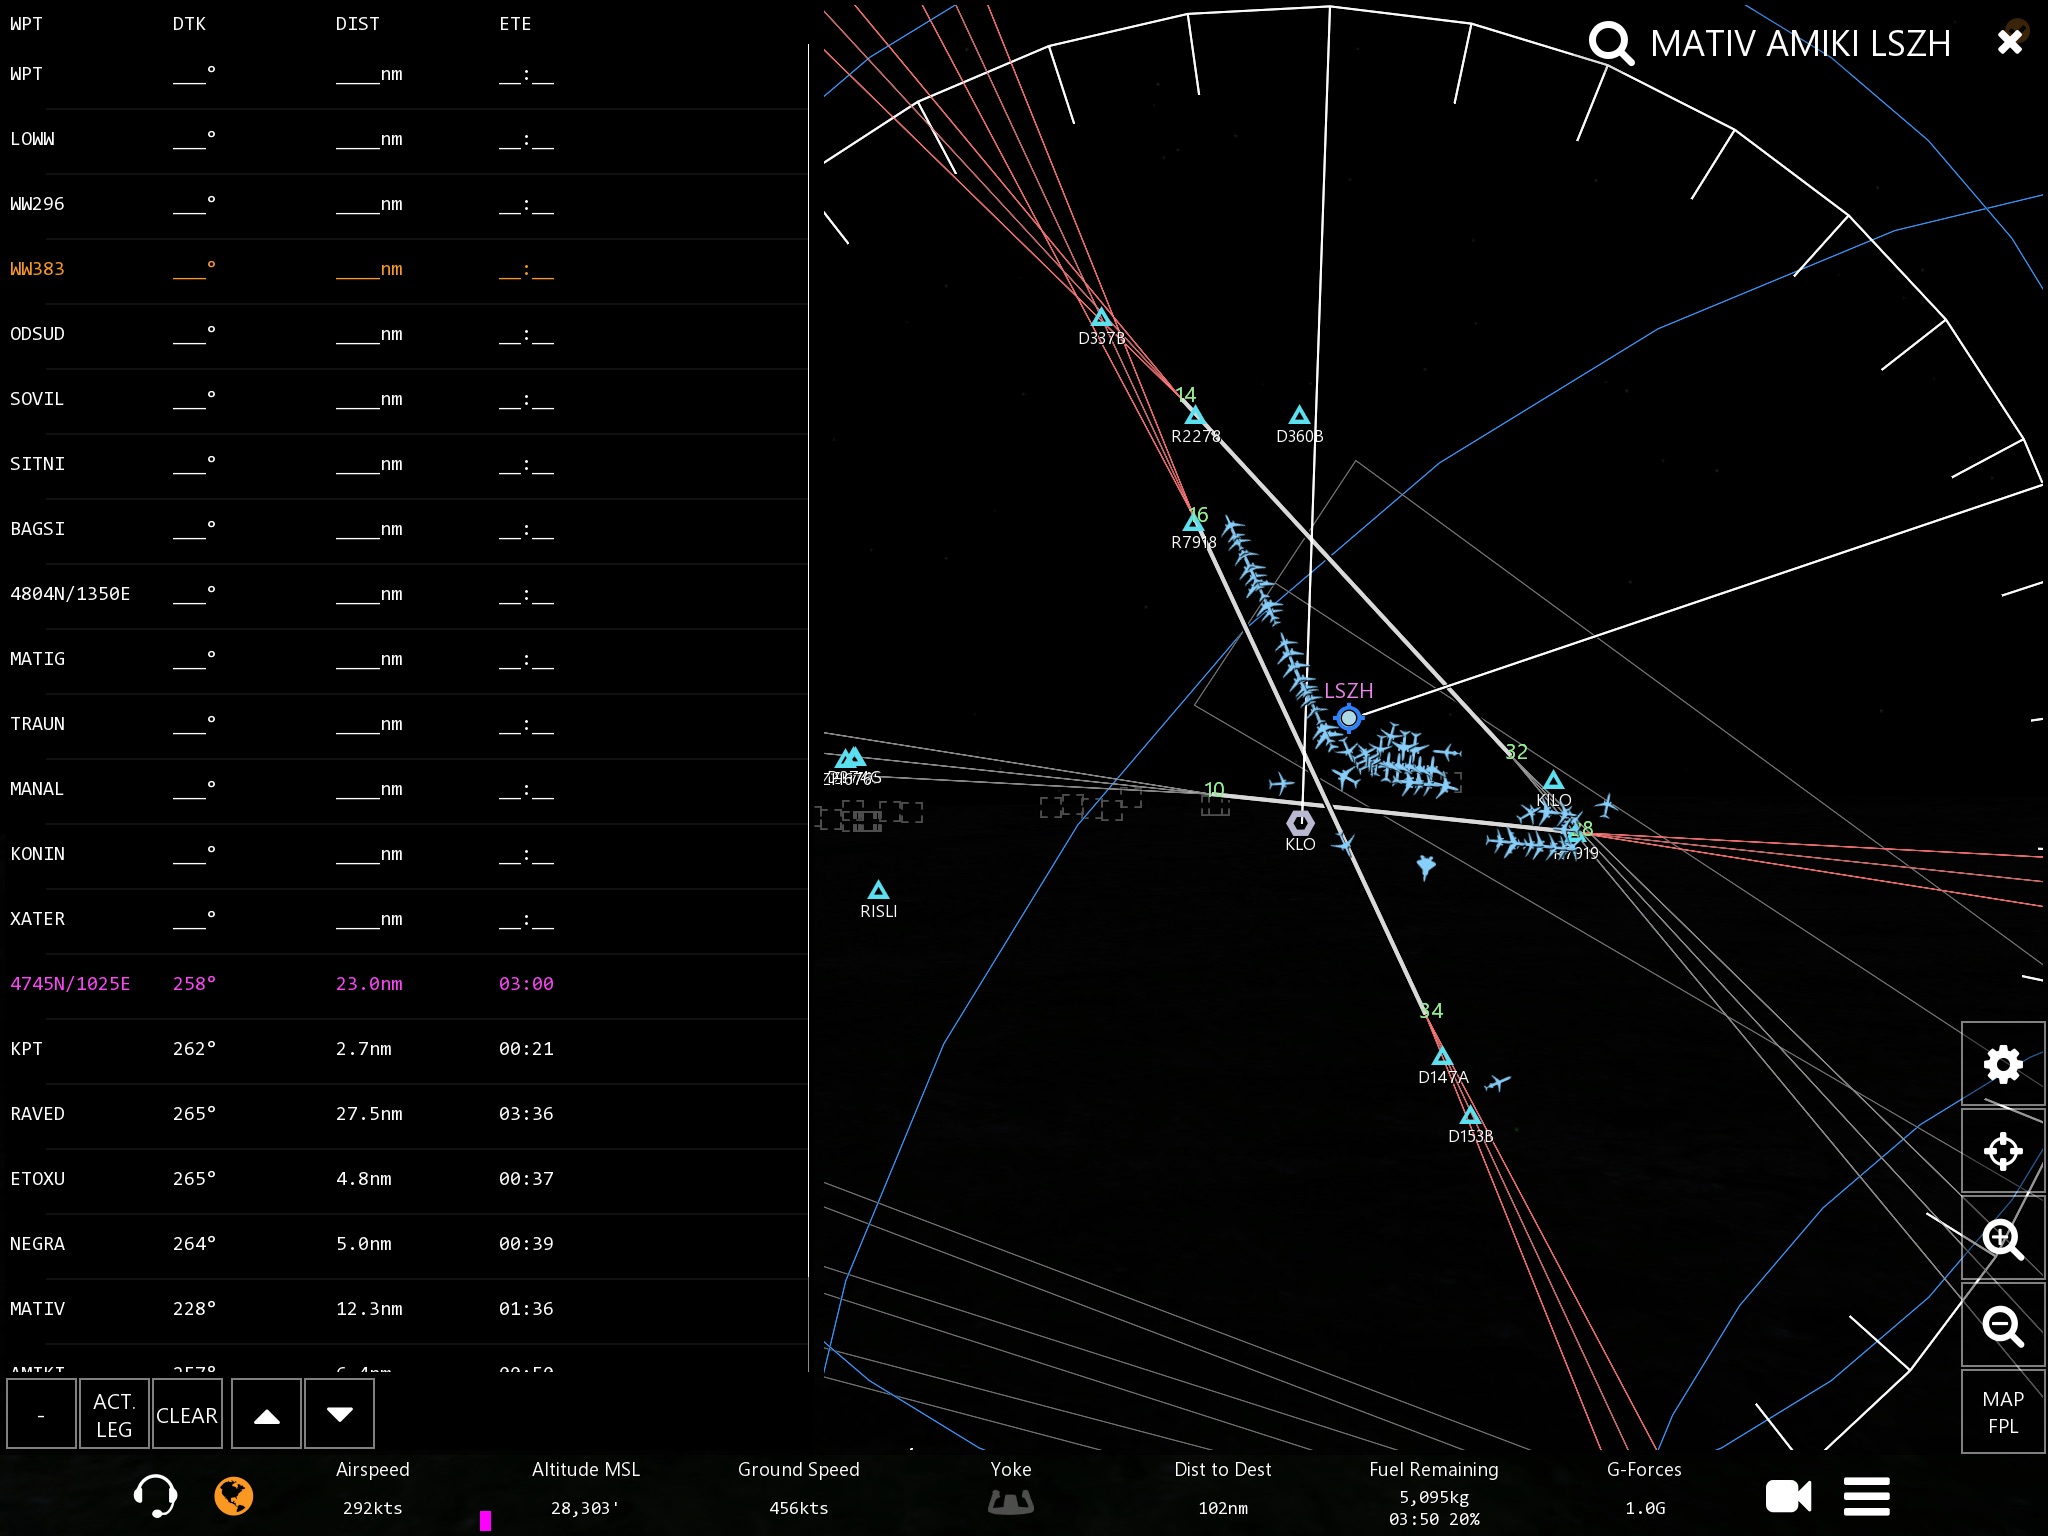Image resolution: width=2048 pixels, height=1536 pixels.
Task: Zoom in the map with magnifier plus
Action: (2002, 1239)
